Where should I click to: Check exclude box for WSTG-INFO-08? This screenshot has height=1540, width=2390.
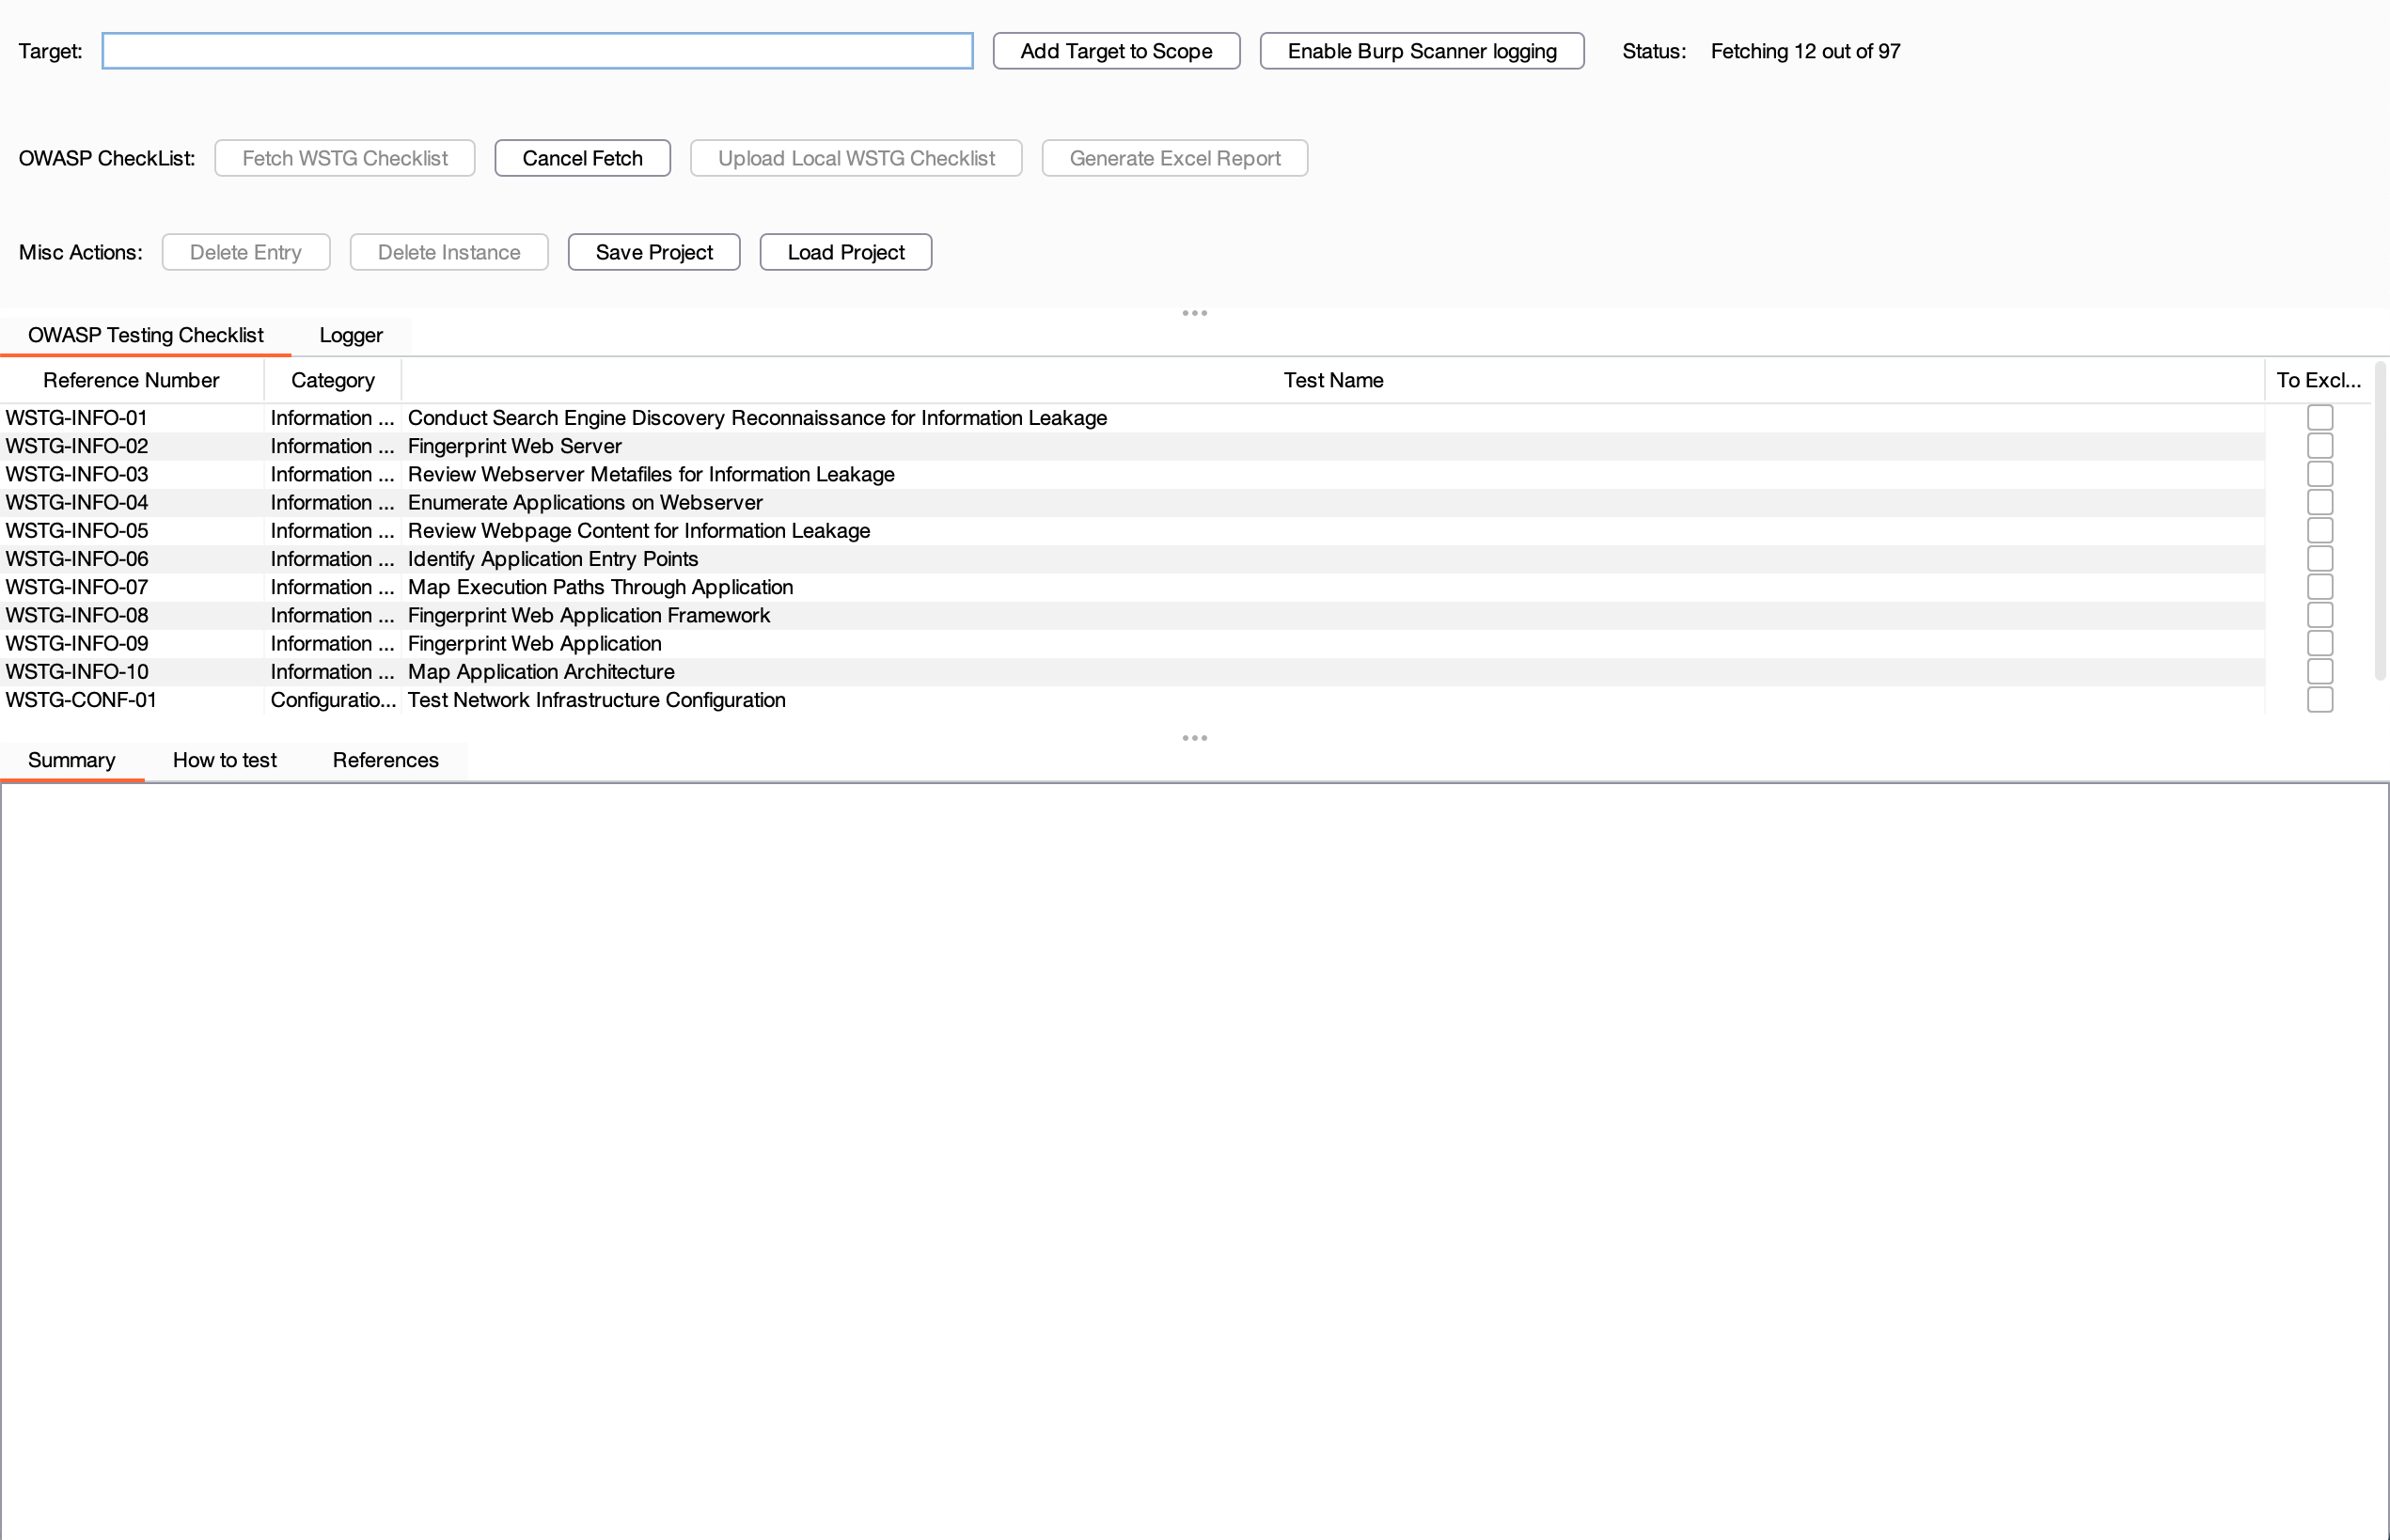(x=2320, y=615)
